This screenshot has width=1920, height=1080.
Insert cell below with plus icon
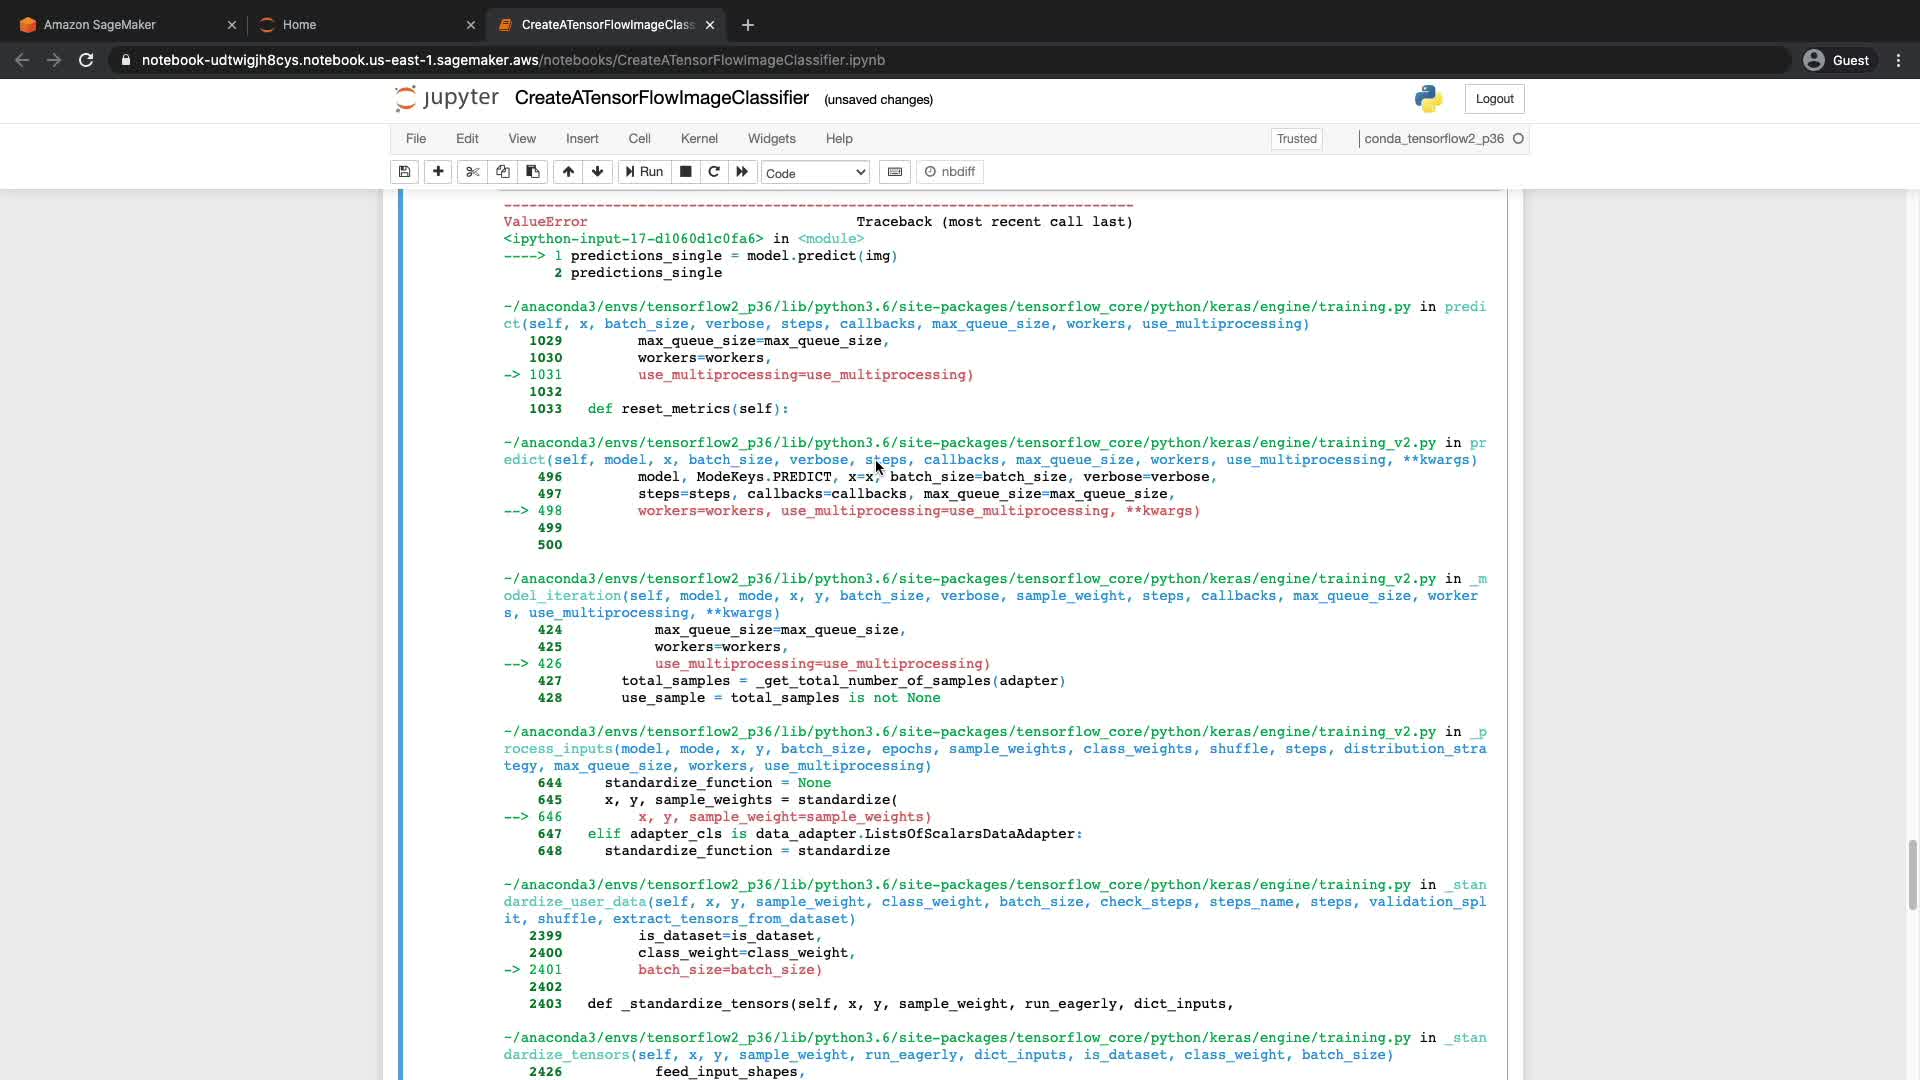438,172
